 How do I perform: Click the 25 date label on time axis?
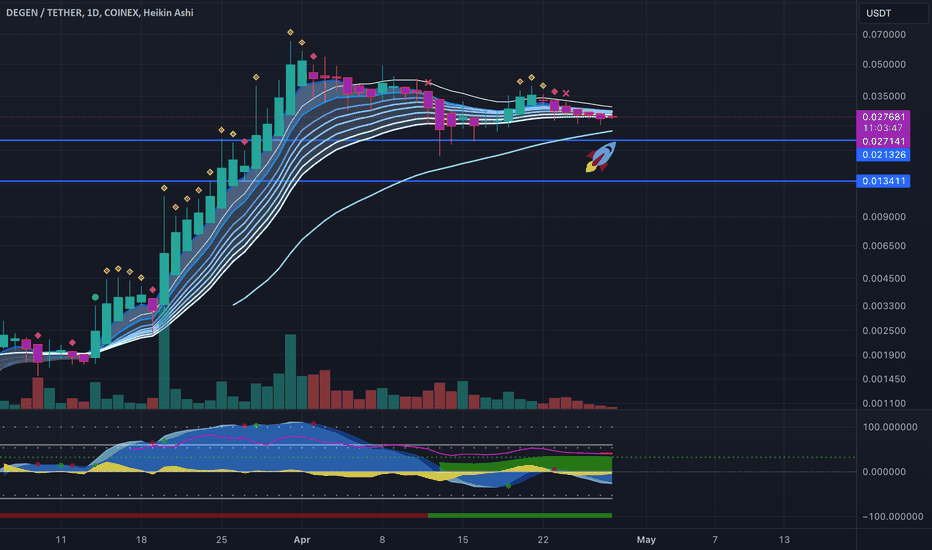pyautogui.click(x=221, y=540)
